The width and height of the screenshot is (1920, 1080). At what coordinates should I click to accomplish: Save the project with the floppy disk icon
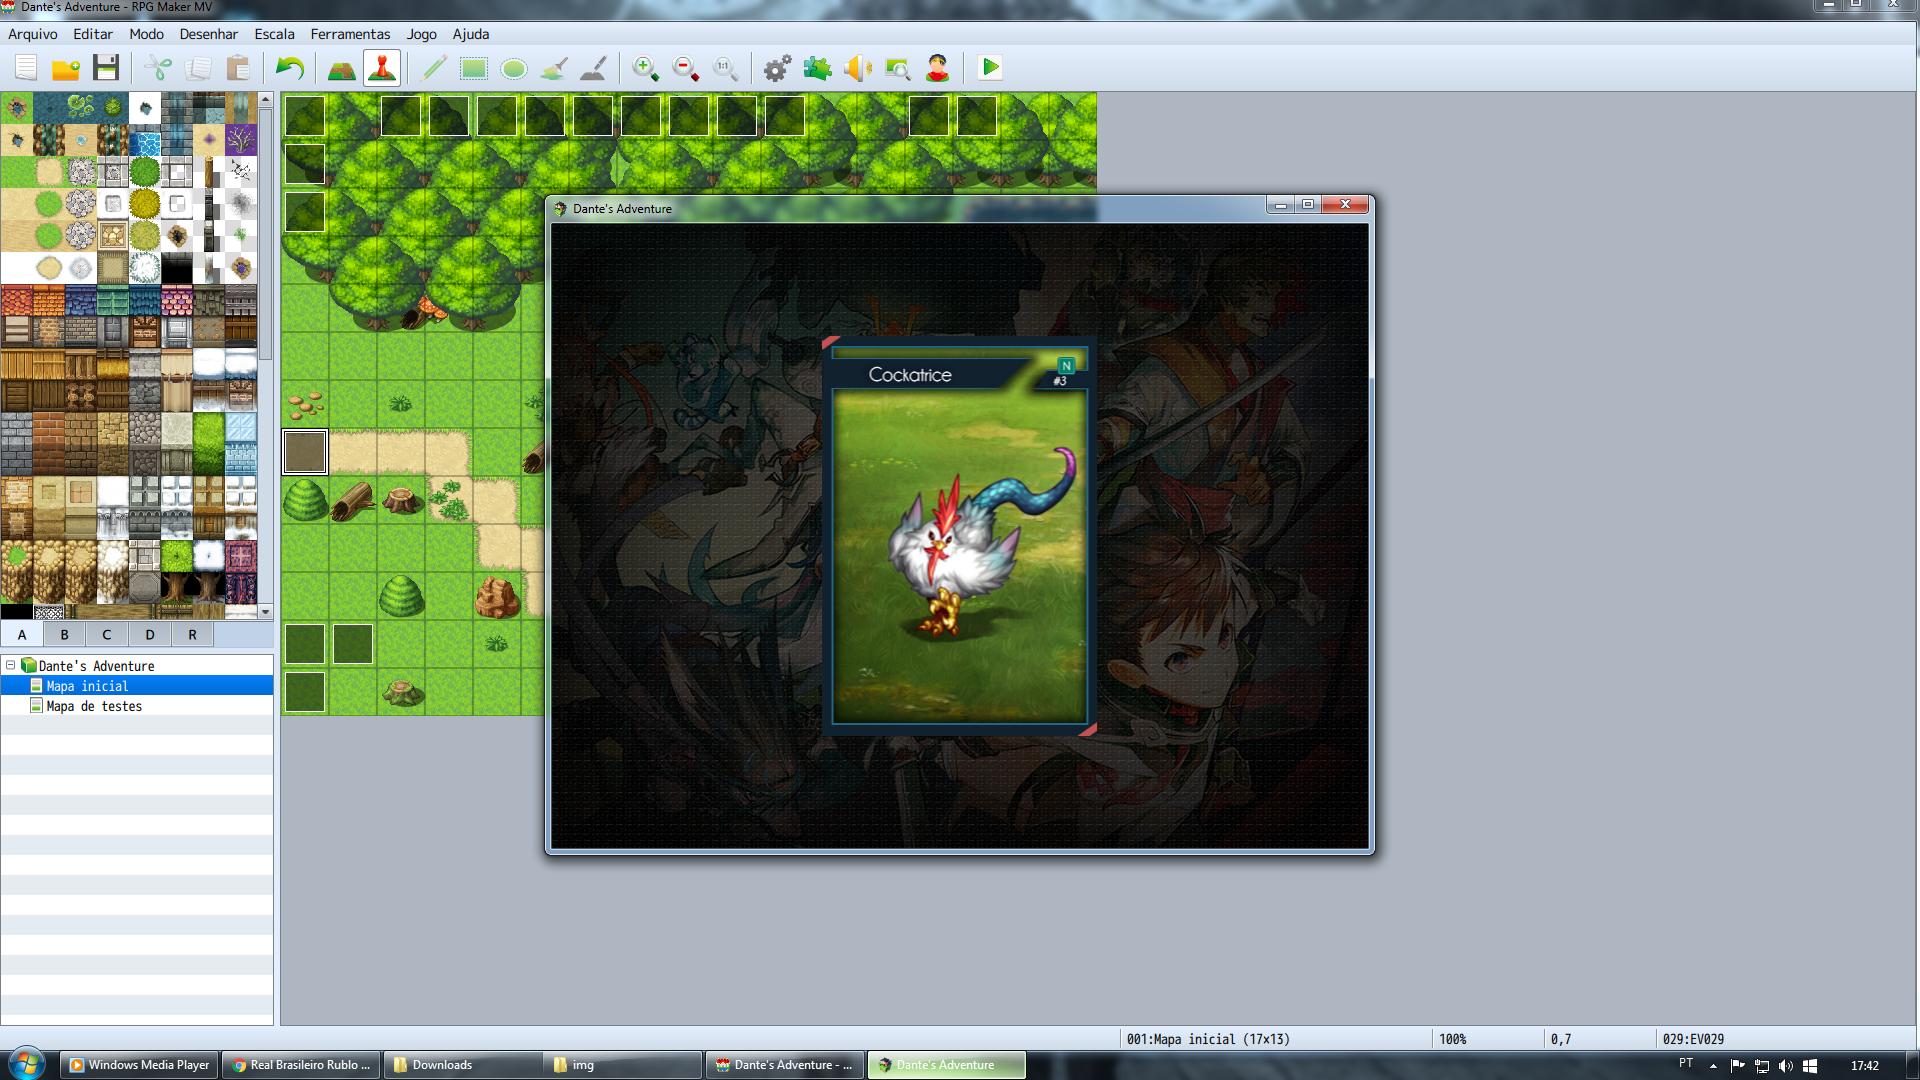pyautogui.click(x=106, y=68)
